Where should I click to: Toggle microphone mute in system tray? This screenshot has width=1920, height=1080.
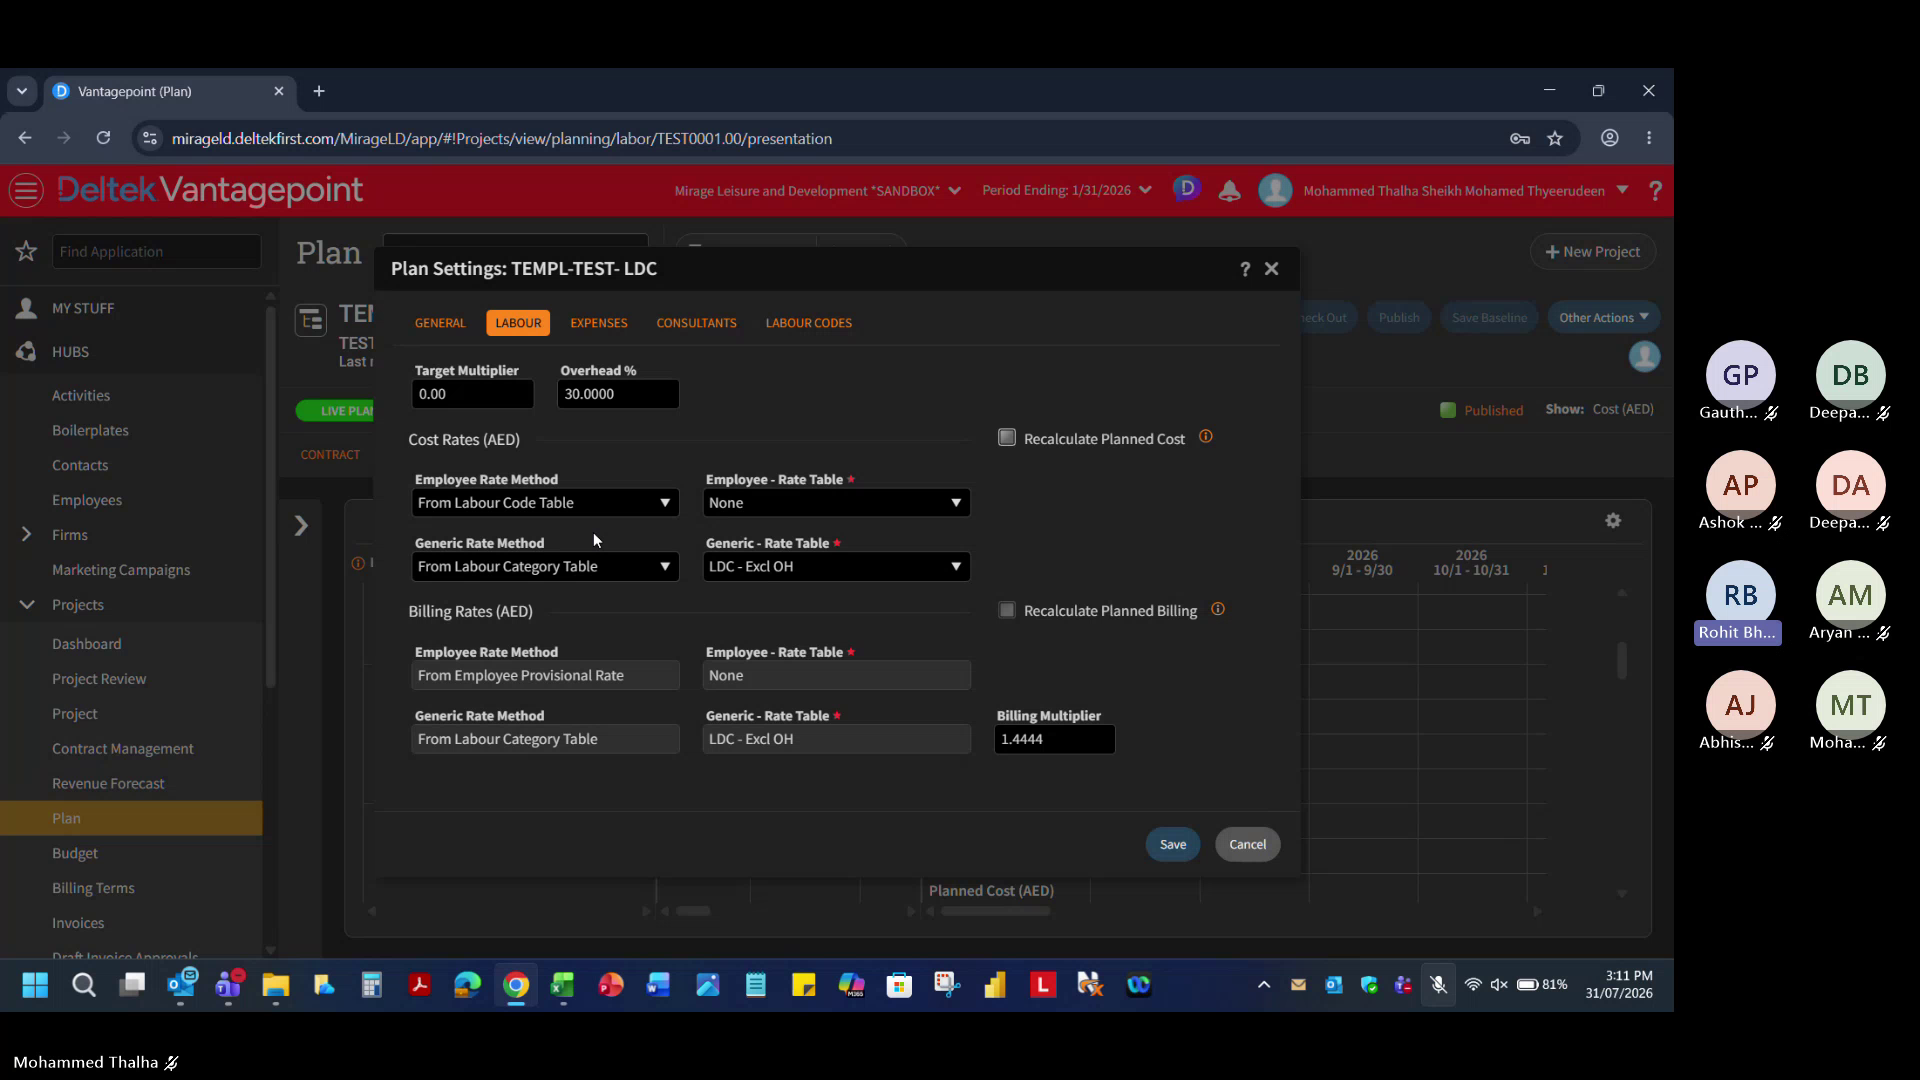(1439, 985)
